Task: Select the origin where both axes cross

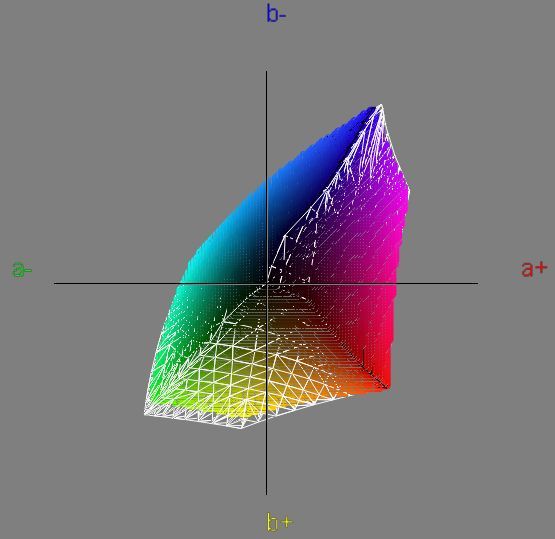Action: coord(267,283)
